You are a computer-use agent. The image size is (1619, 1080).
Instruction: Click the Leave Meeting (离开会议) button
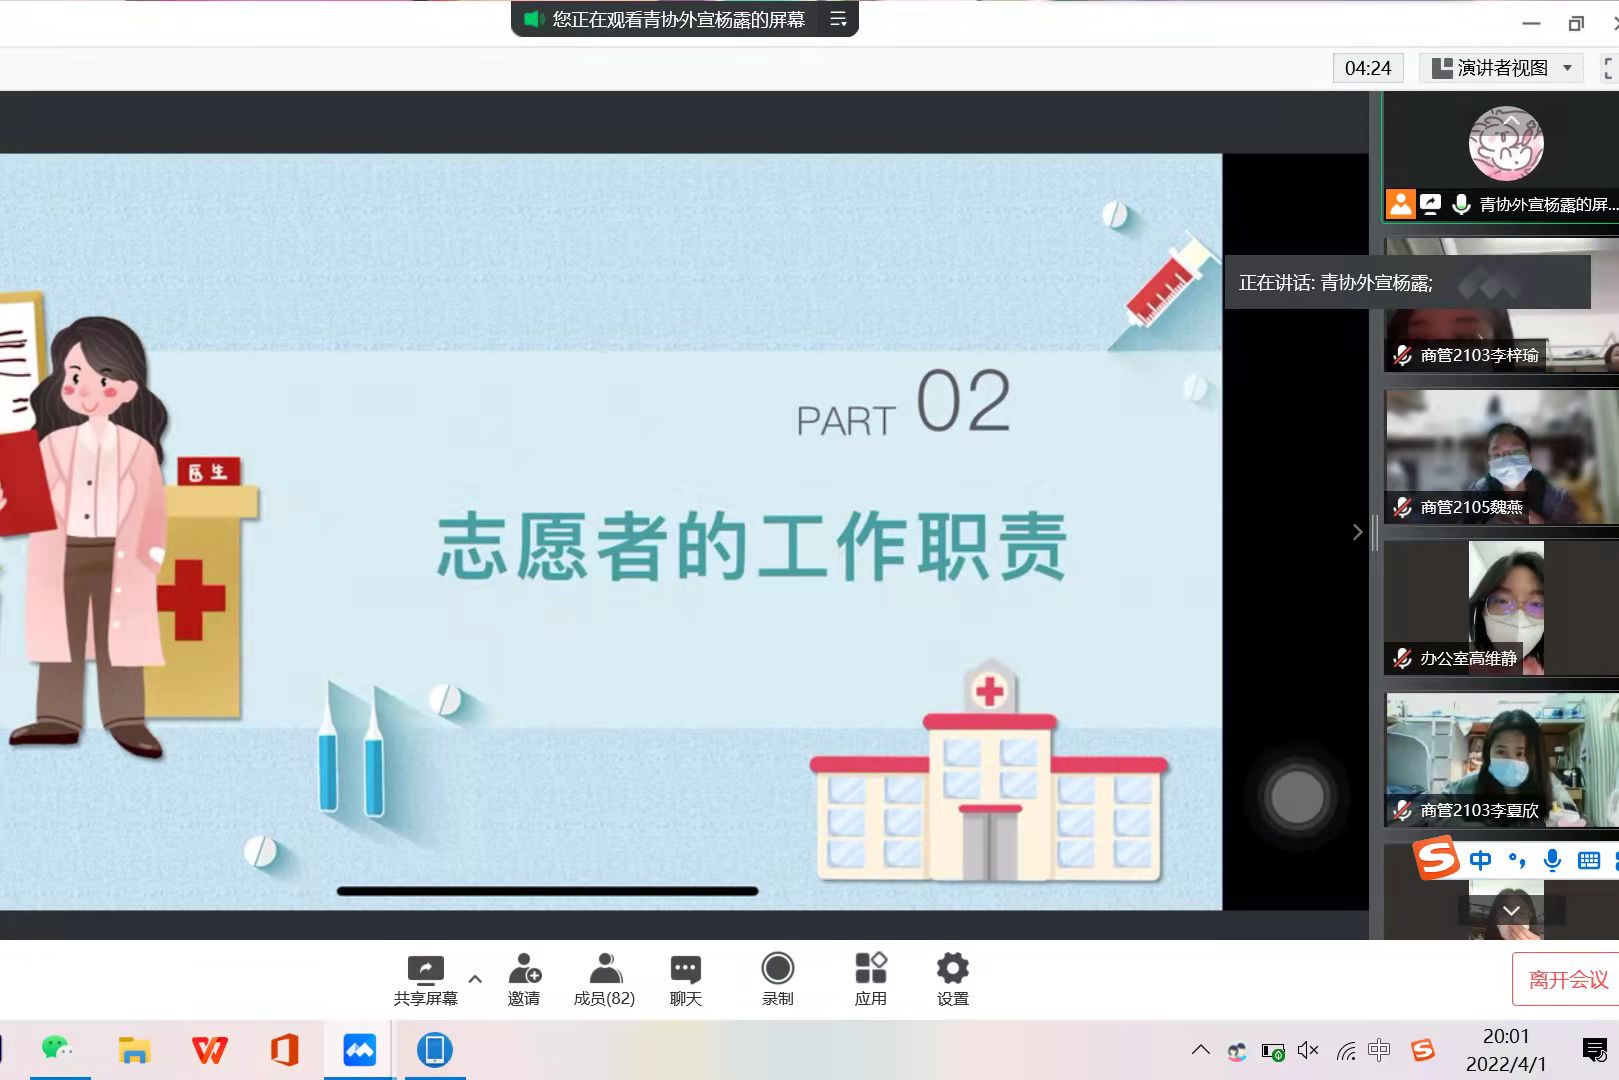pyautogui.click(x=1567, y=979)
